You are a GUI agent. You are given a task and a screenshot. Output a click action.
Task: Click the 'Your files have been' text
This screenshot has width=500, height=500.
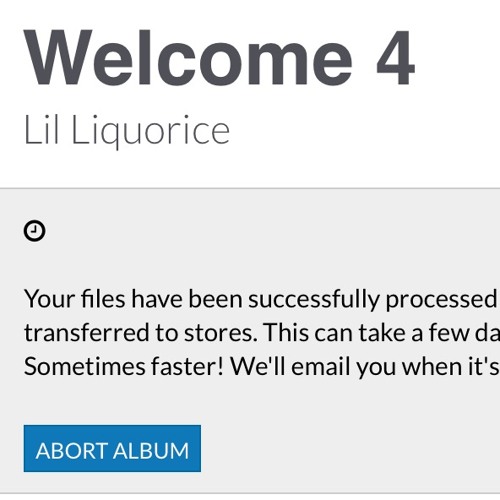pos(133,299)
